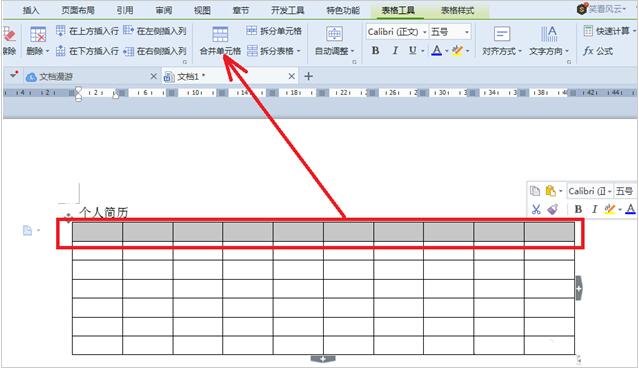The height and width of the screenshot is (369, 639).
Task: Open Calibri font dropdown in mini toolbar
Action: click(x=610, y=191)
